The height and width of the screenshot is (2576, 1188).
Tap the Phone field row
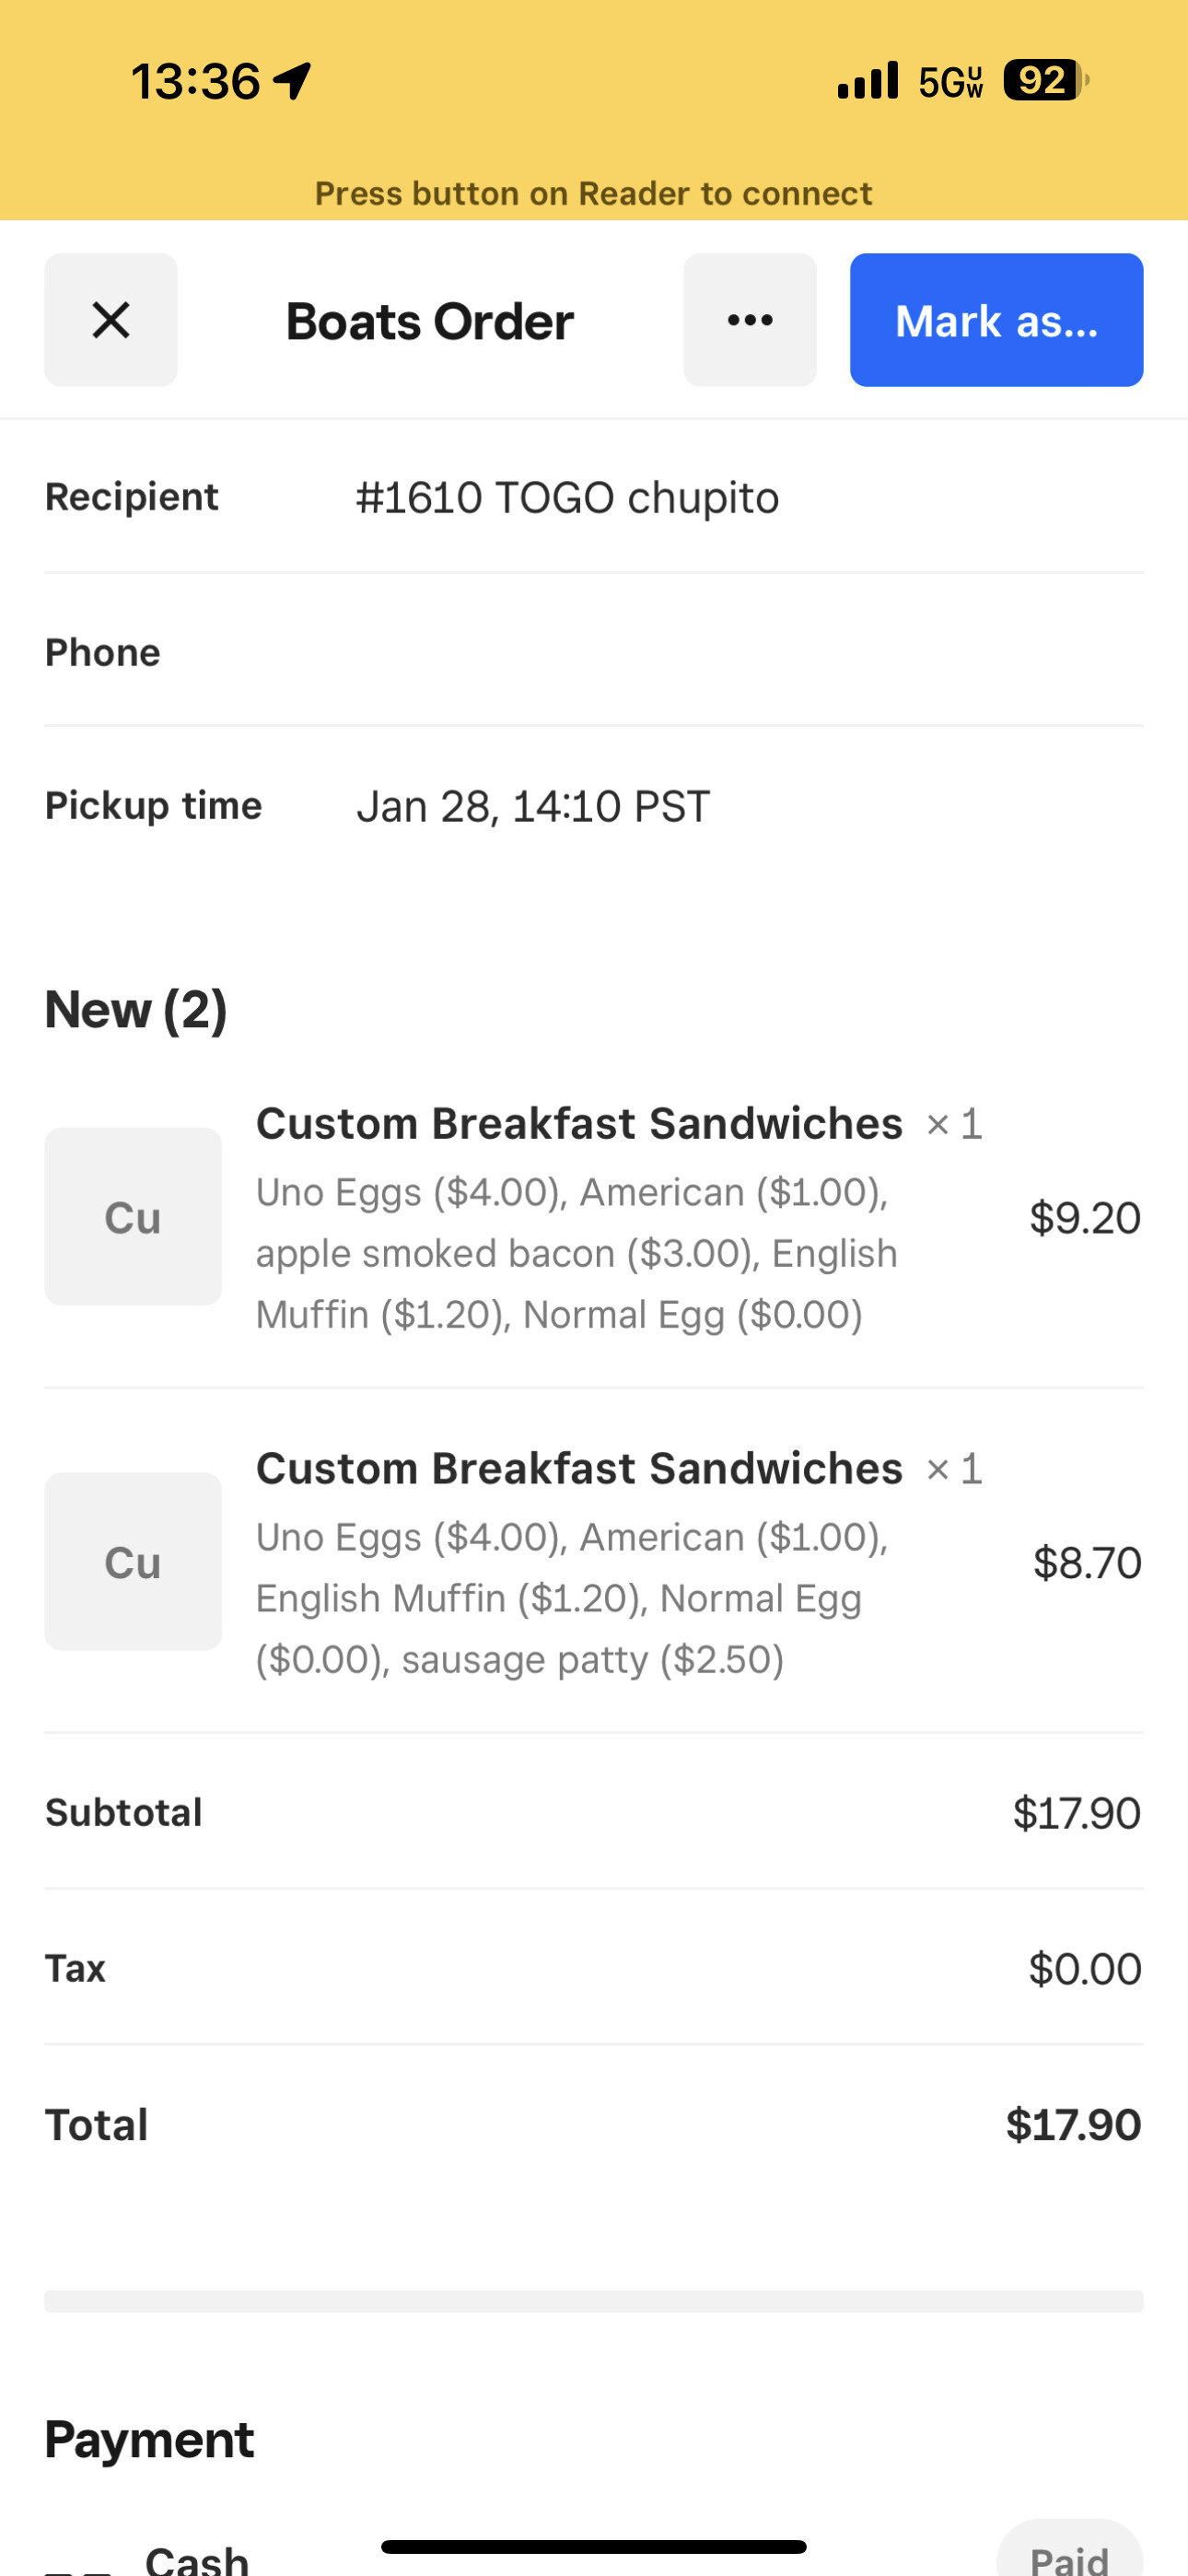(x=594, y=652)
